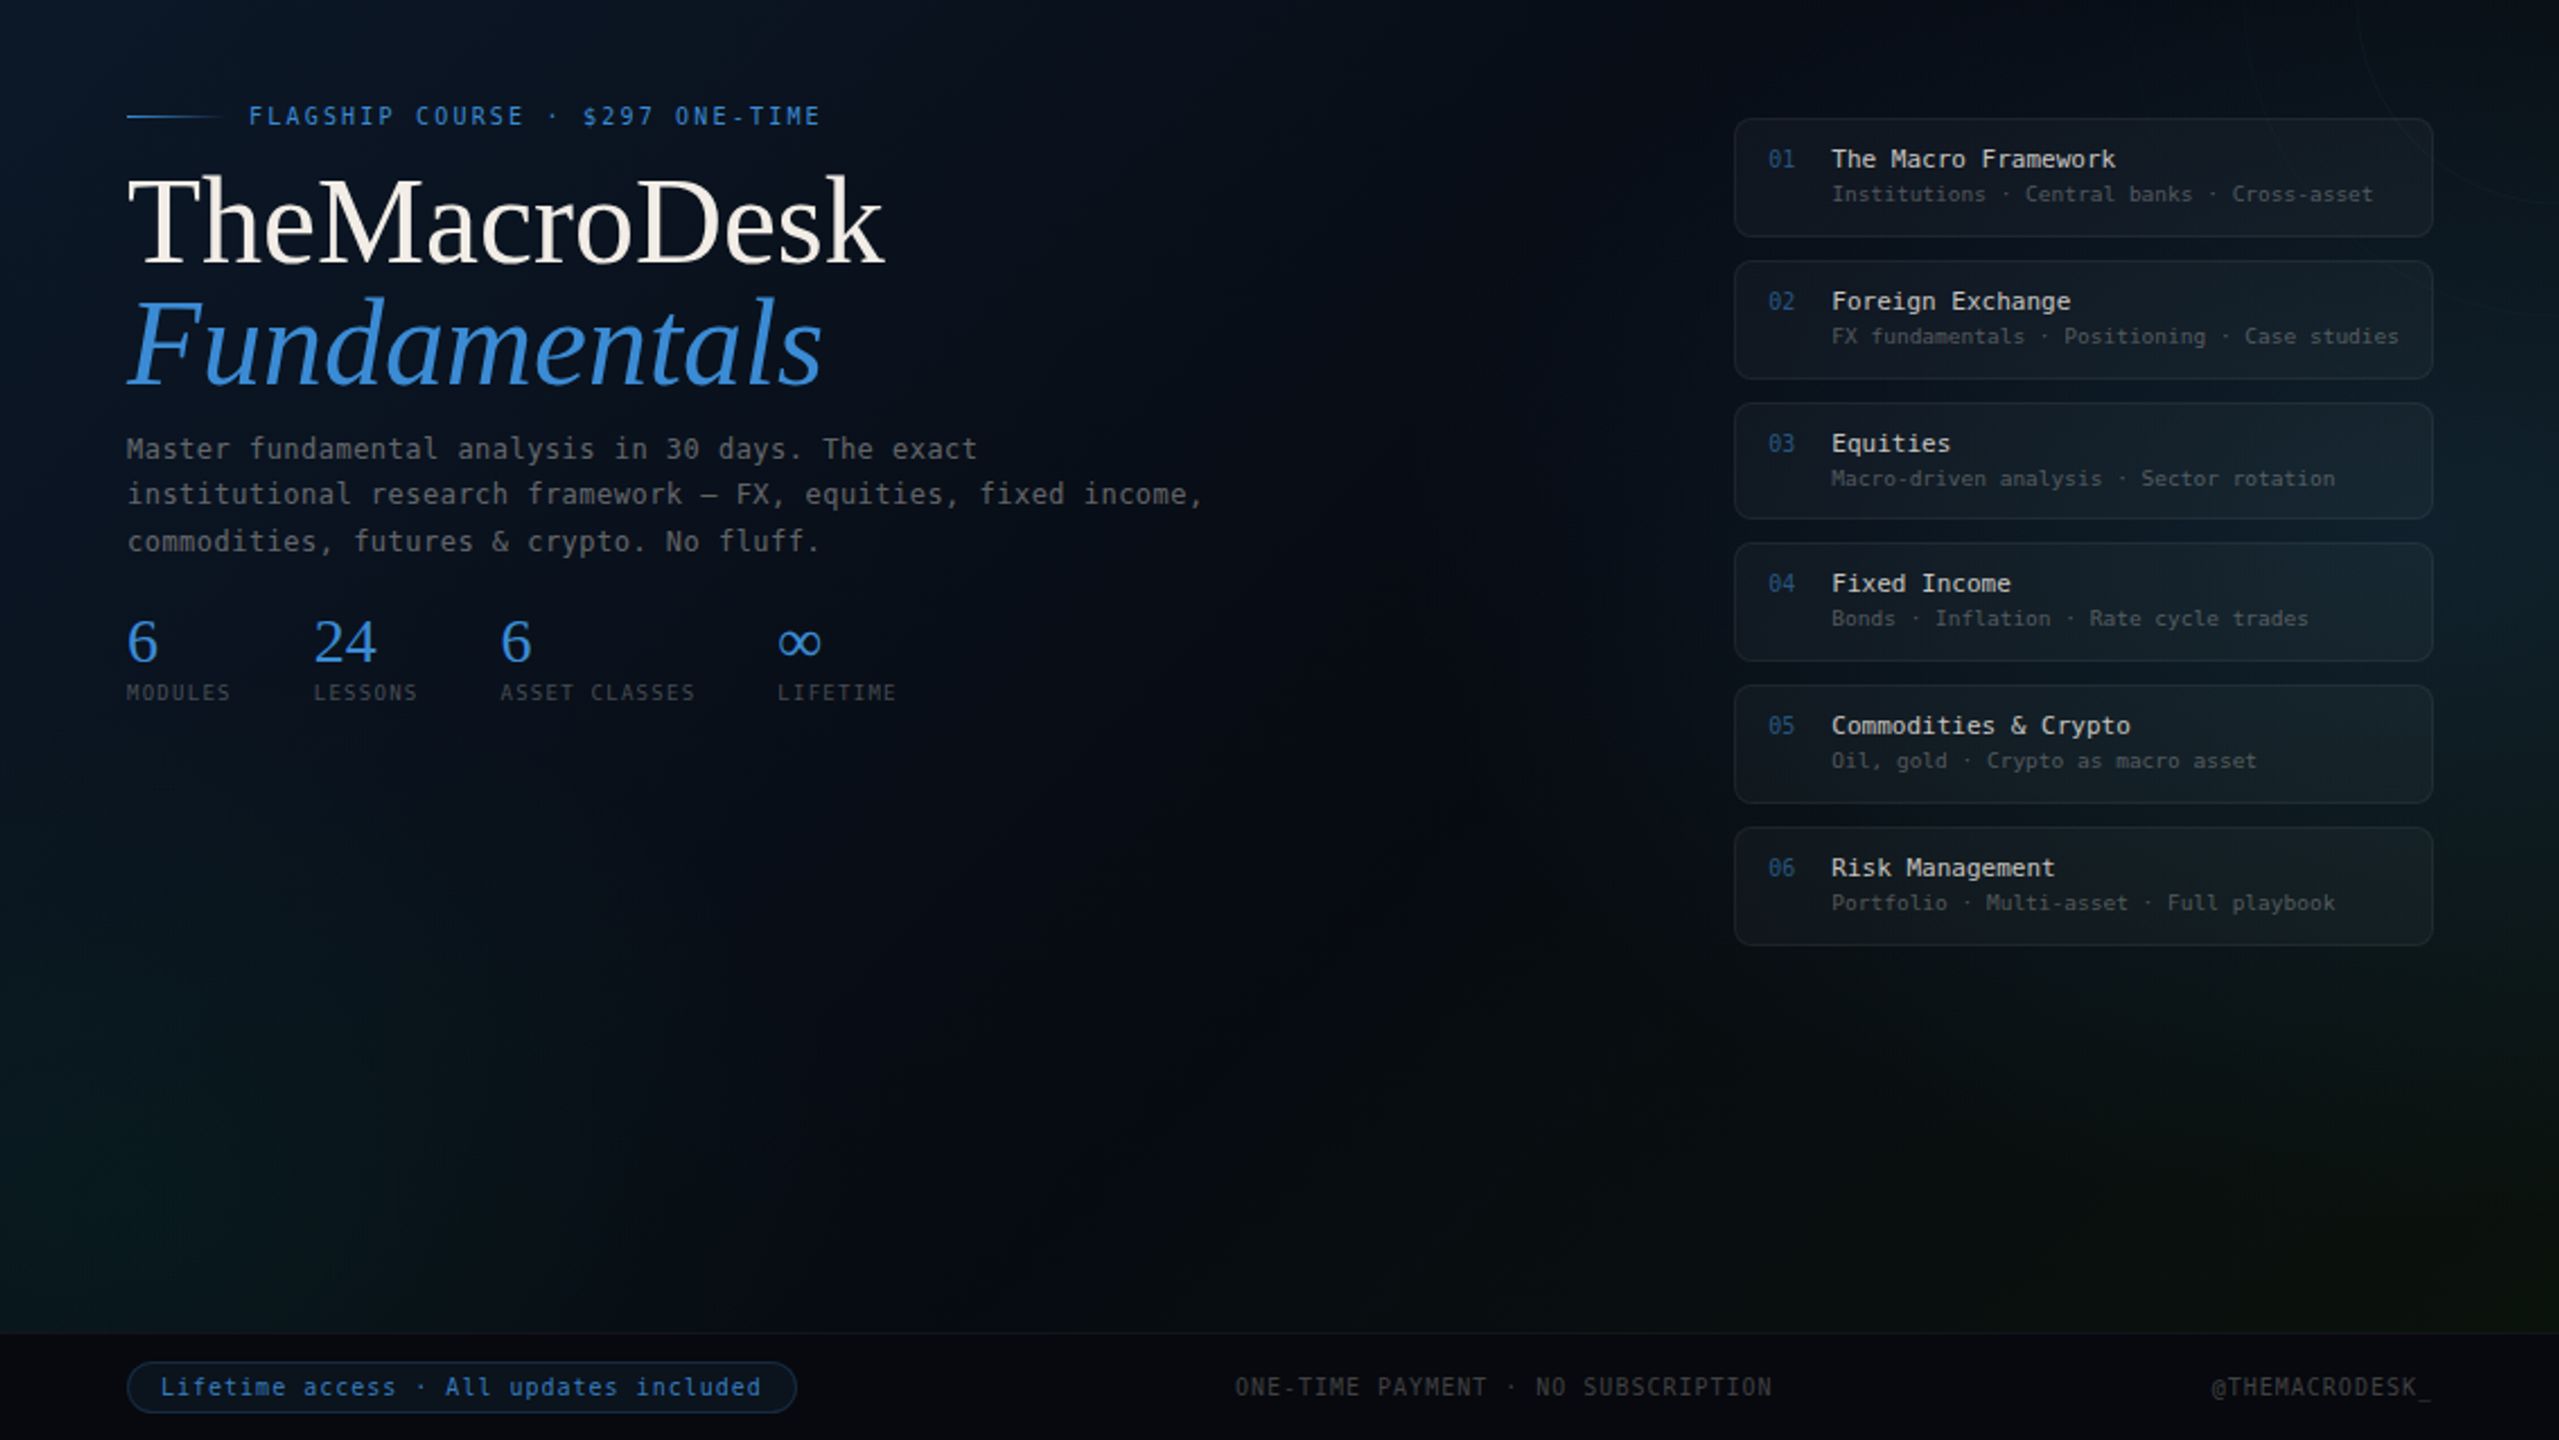Select the Equities module card
Screen dimensions: 2559x1440
tap(2083, 461)
